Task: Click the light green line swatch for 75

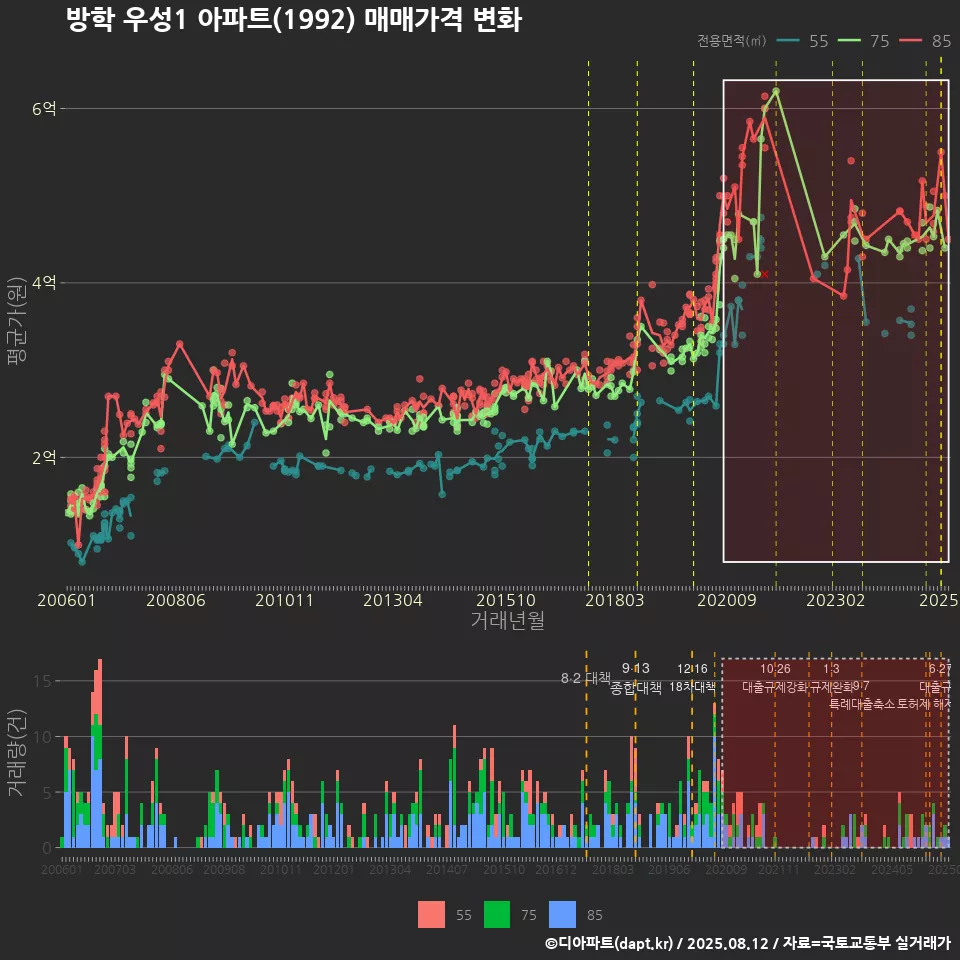Action: 850,40
